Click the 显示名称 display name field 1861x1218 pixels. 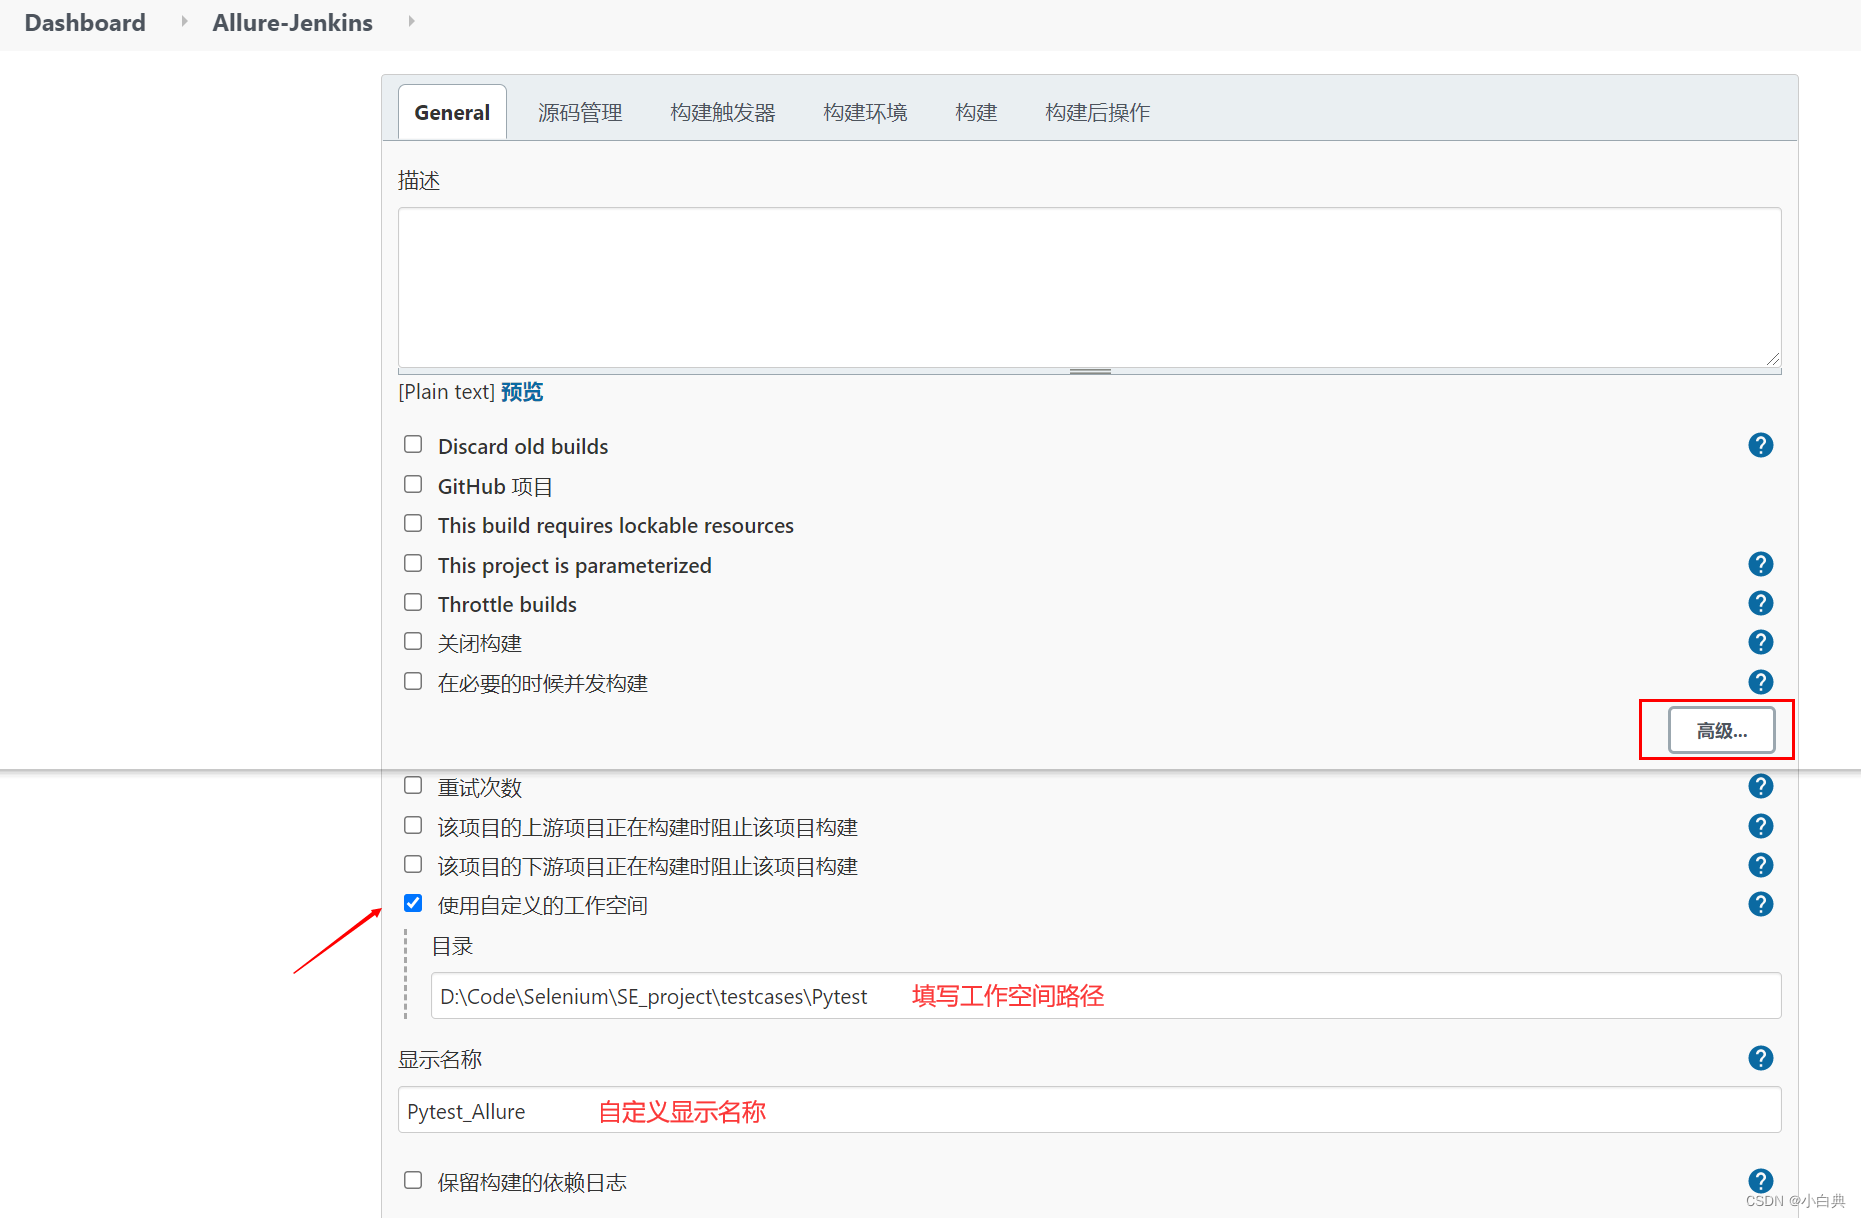click(x=1089, y=1110)
